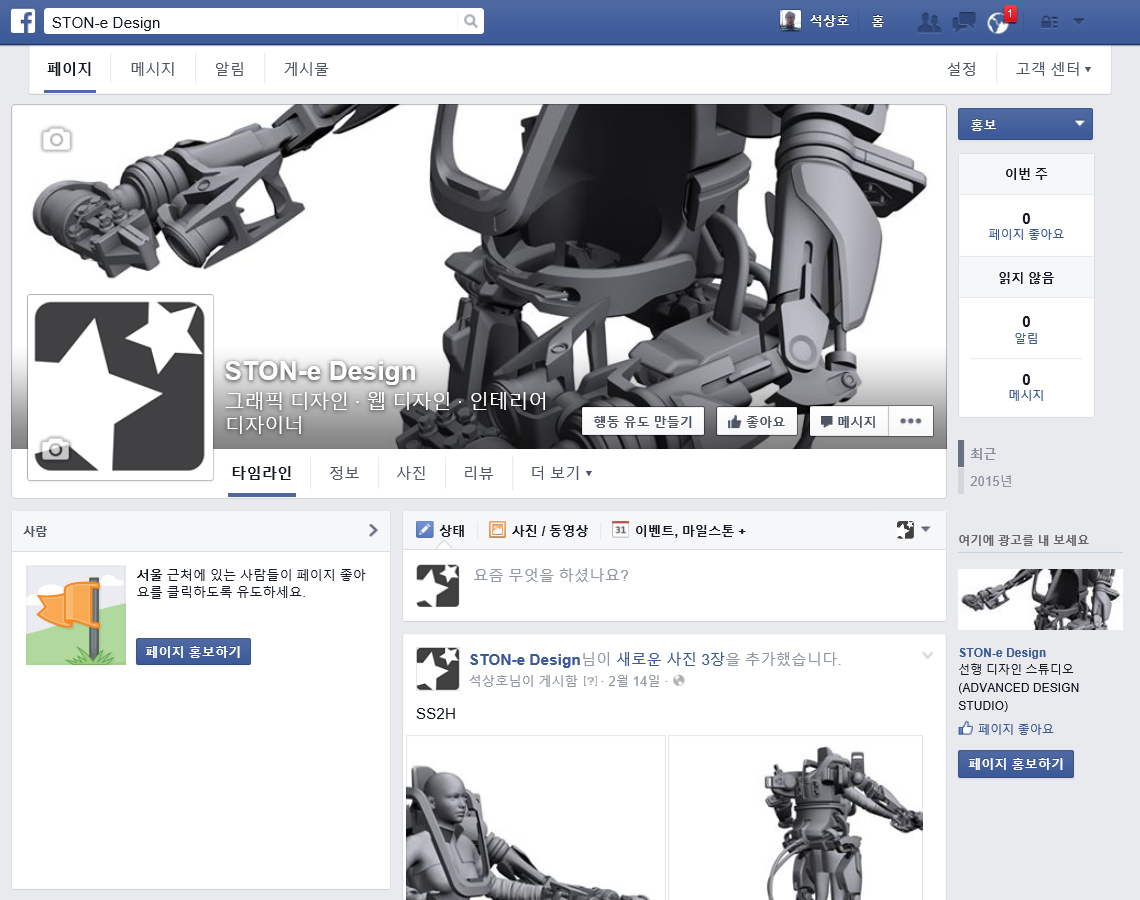The image size is (1140, 900).
Task: Open the first post photo of the pilot
Action: tap(536, 818)
